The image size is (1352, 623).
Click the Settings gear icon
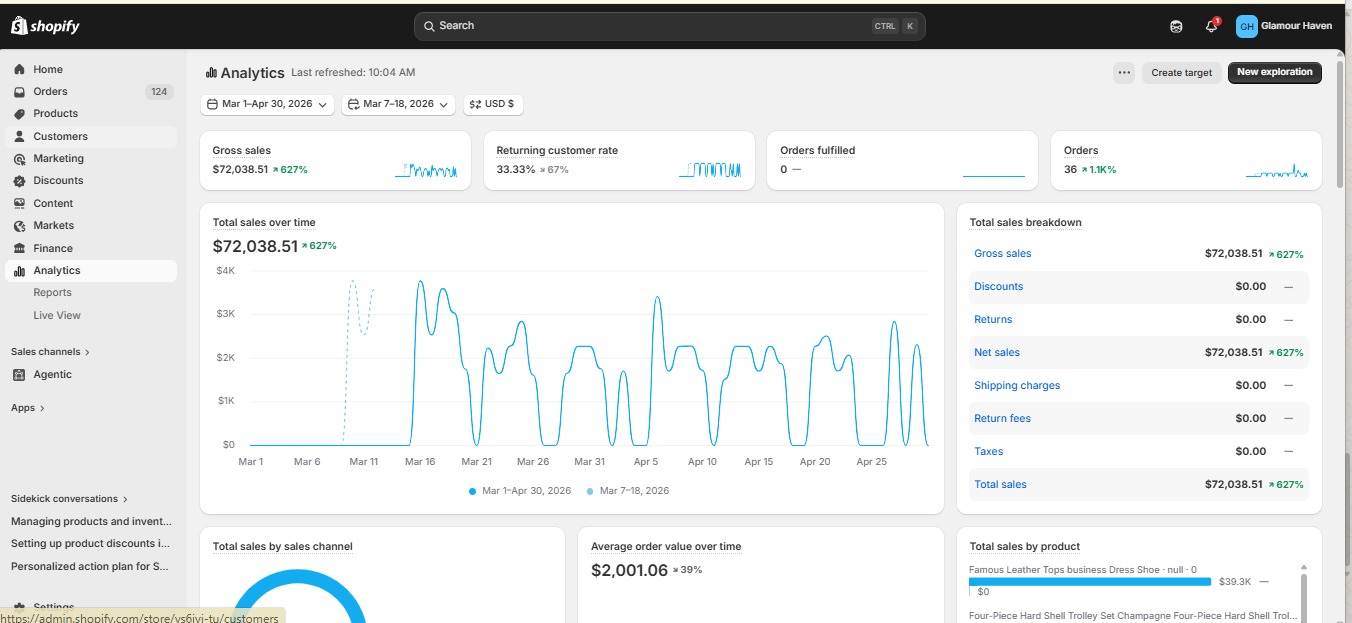tap(19, 607)
